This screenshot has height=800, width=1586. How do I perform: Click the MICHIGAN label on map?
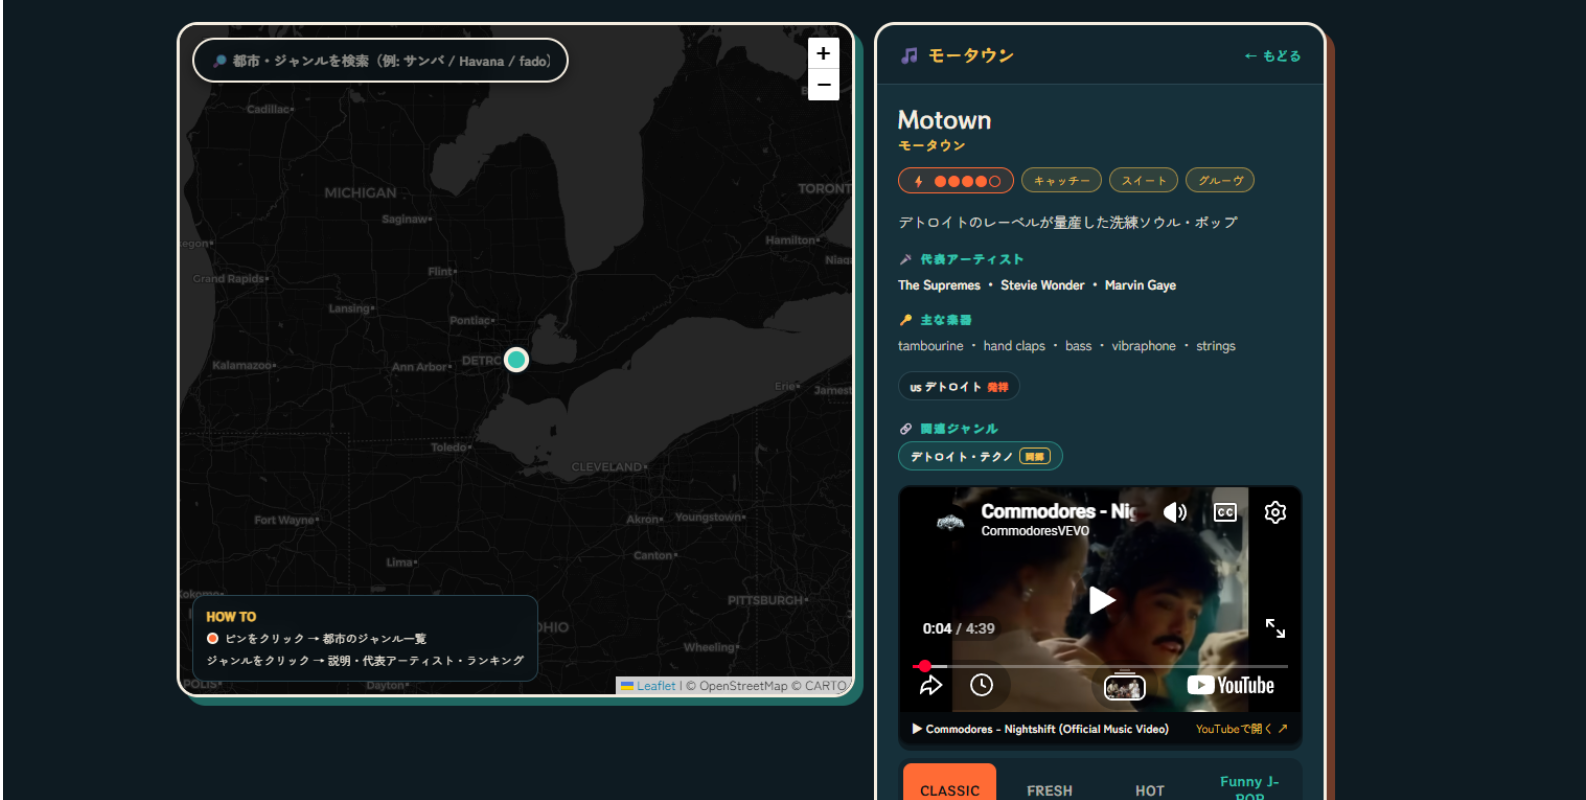pos(360,193)
